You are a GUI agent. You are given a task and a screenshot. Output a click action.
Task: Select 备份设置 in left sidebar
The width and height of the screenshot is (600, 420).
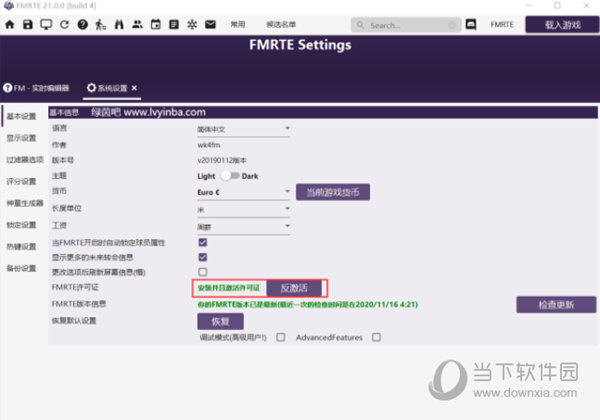[21, 268]
